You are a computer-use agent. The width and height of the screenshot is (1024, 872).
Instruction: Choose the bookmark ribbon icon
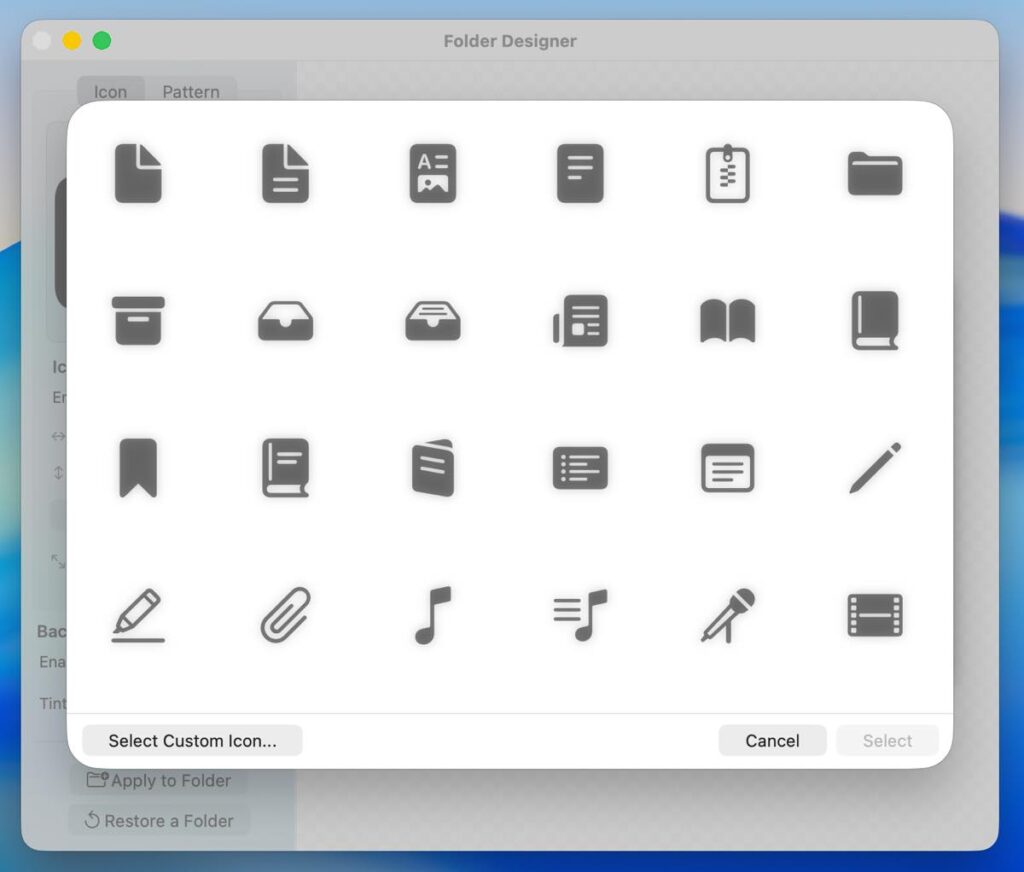point(138,467)
